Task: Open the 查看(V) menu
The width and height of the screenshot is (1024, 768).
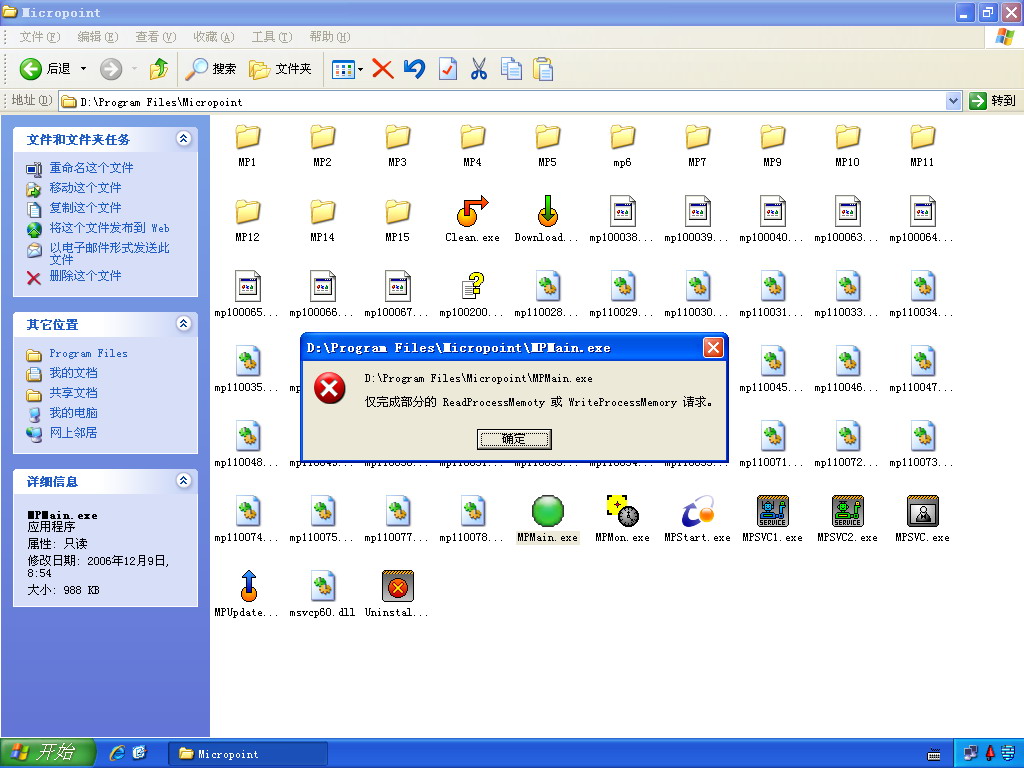Action: 155,37
